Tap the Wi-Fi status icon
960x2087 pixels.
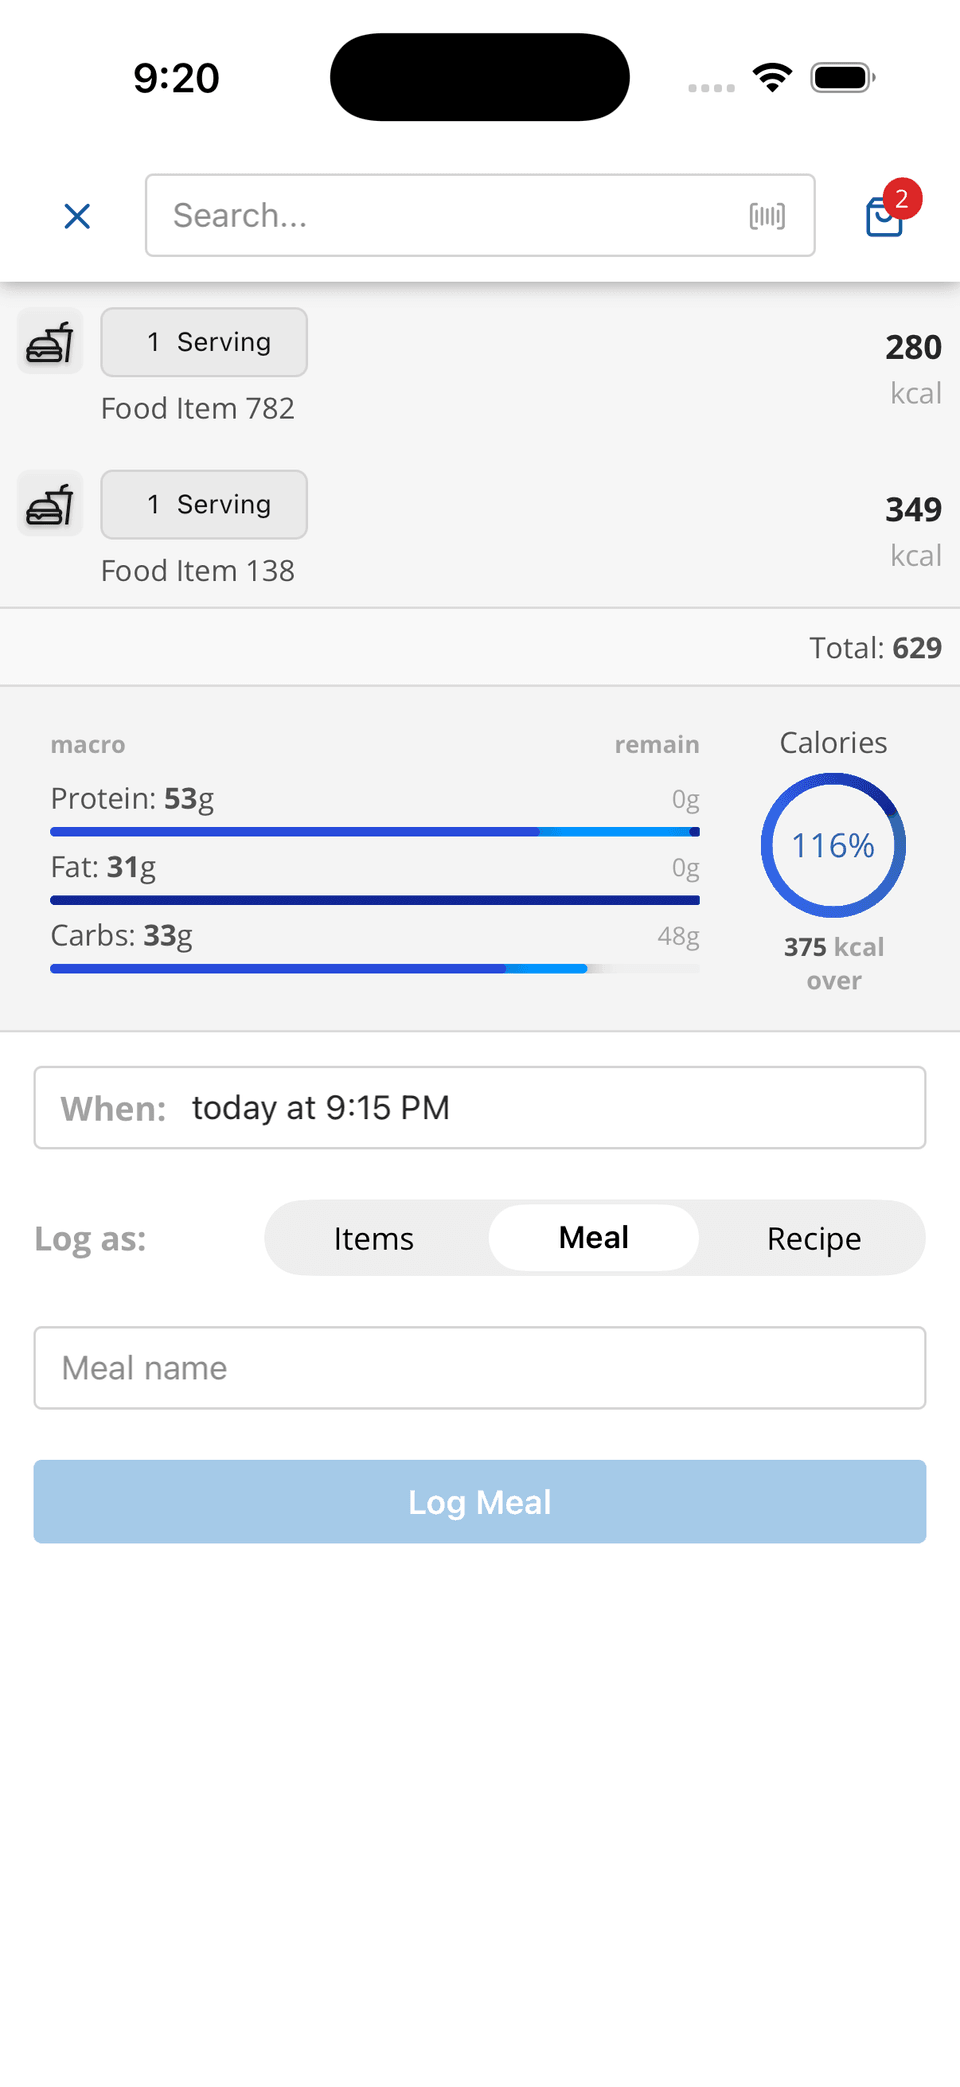click(772, 78)
